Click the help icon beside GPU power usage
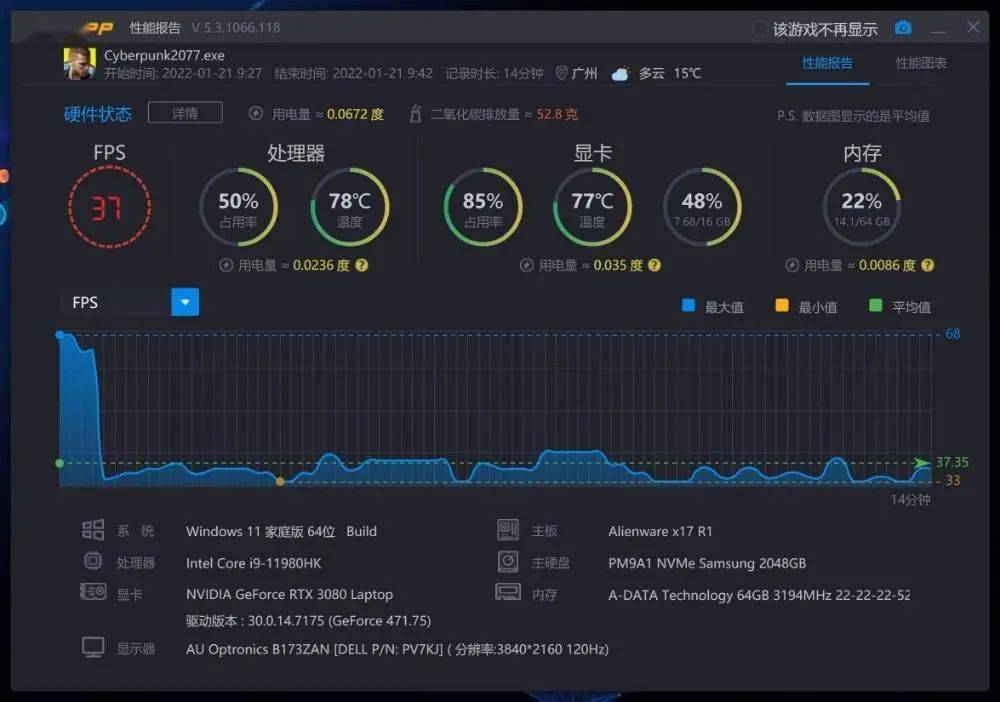Viewport: 1000px width, 702px height. (654, 266)
